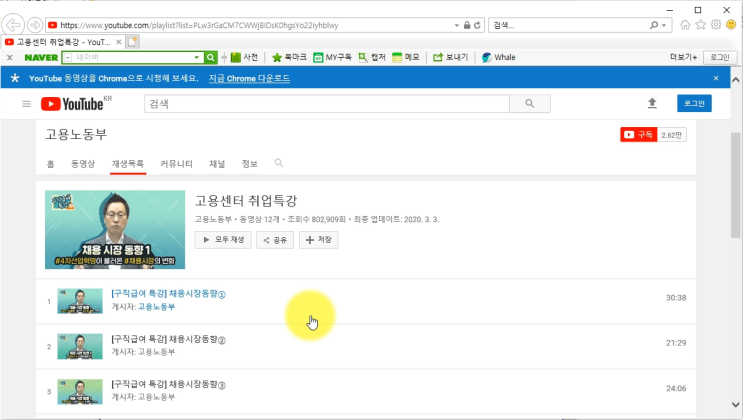
Task: Open the address bar history dropdown arrow
Action: pos(456,25)
